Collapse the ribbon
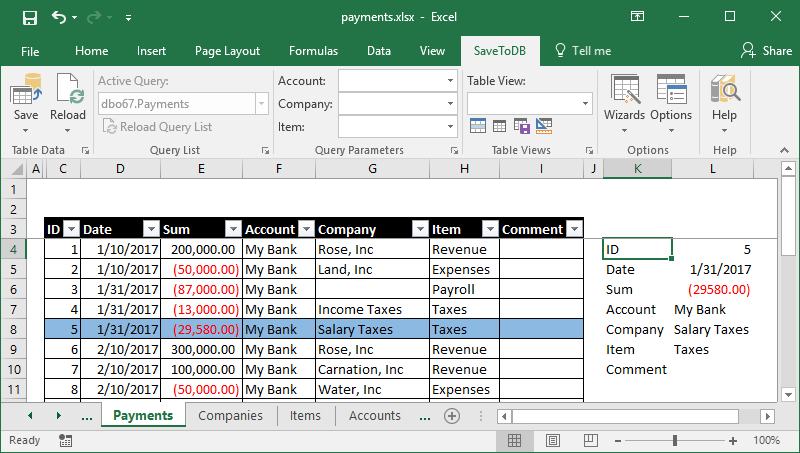Image resolution: width=800 pixels, height=453 pixels. [x=784, y=150]
